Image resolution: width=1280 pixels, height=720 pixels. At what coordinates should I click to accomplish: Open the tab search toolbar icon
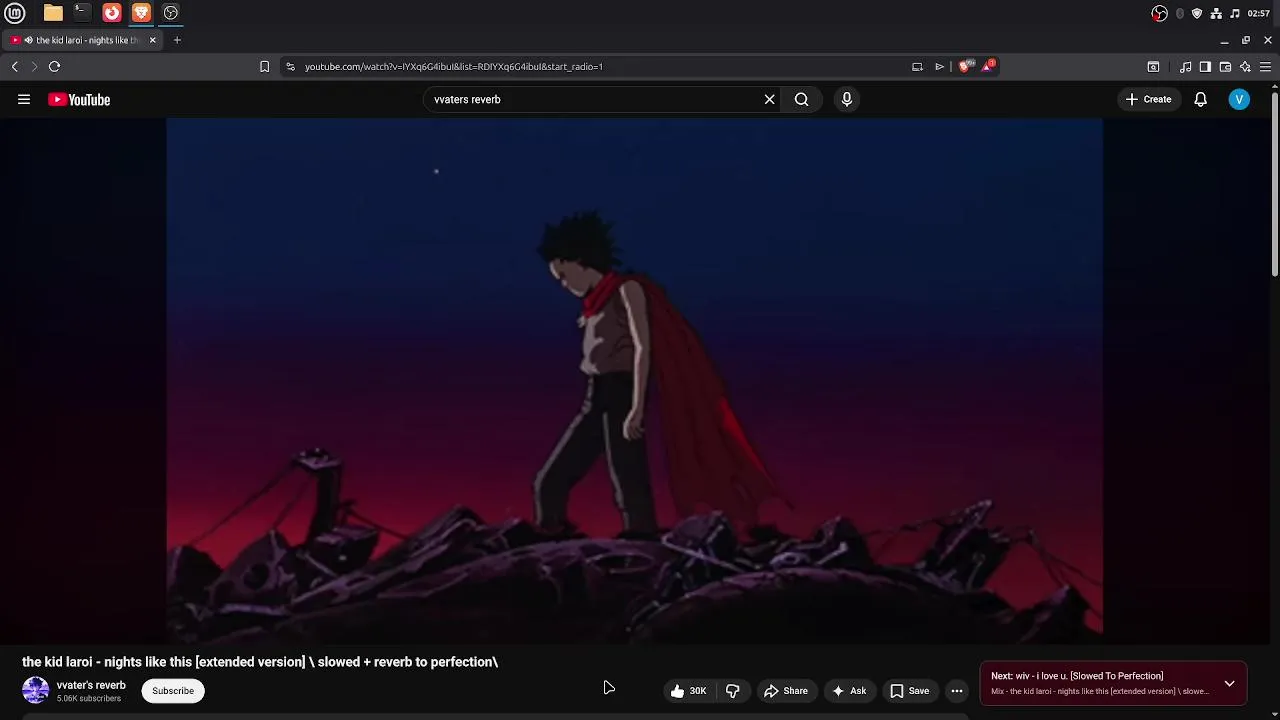click(1153, 67)
